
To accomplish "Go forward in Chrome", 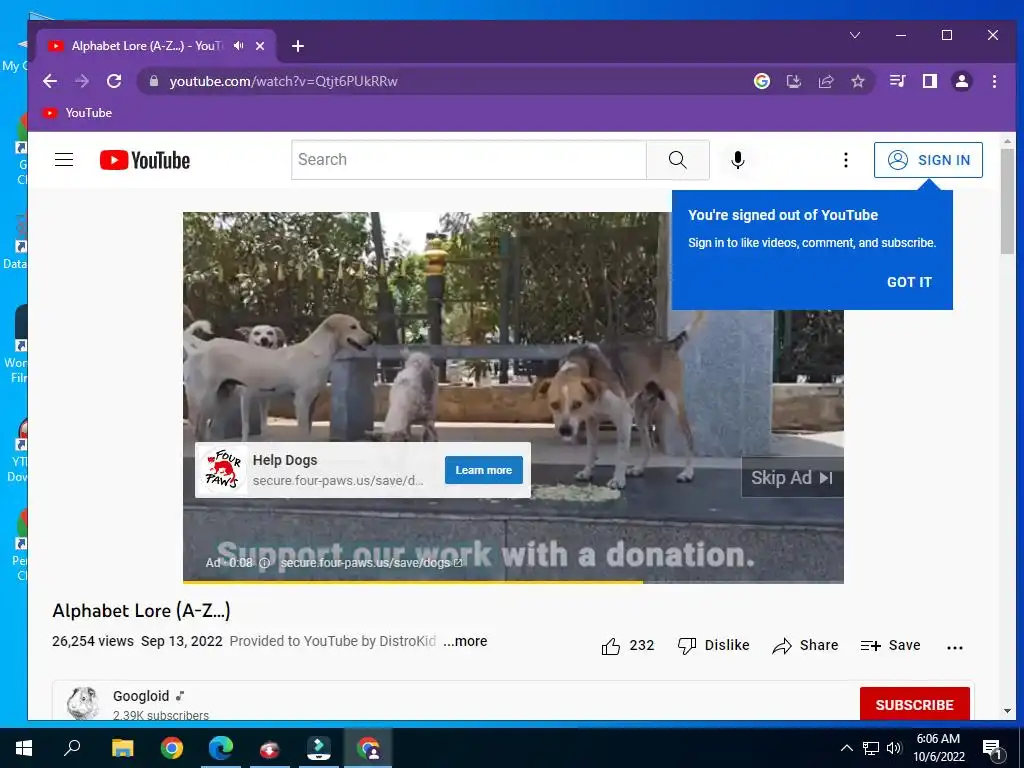I will (82, 81).
